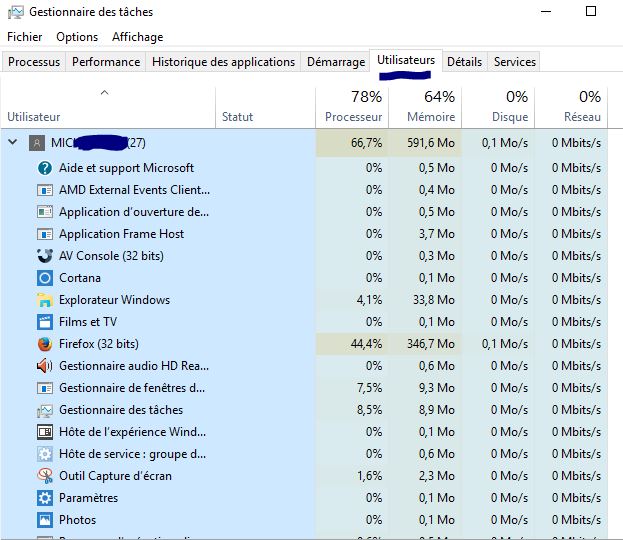Select the Explorateur Windows process name

114,300
